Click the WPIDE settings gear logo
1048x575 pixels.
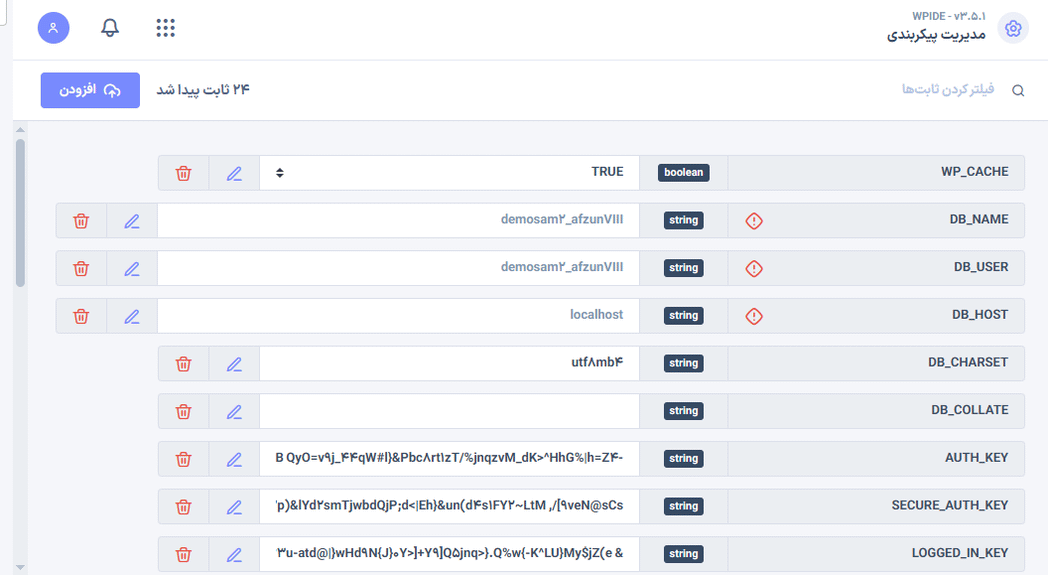(x=1013, y=28)
